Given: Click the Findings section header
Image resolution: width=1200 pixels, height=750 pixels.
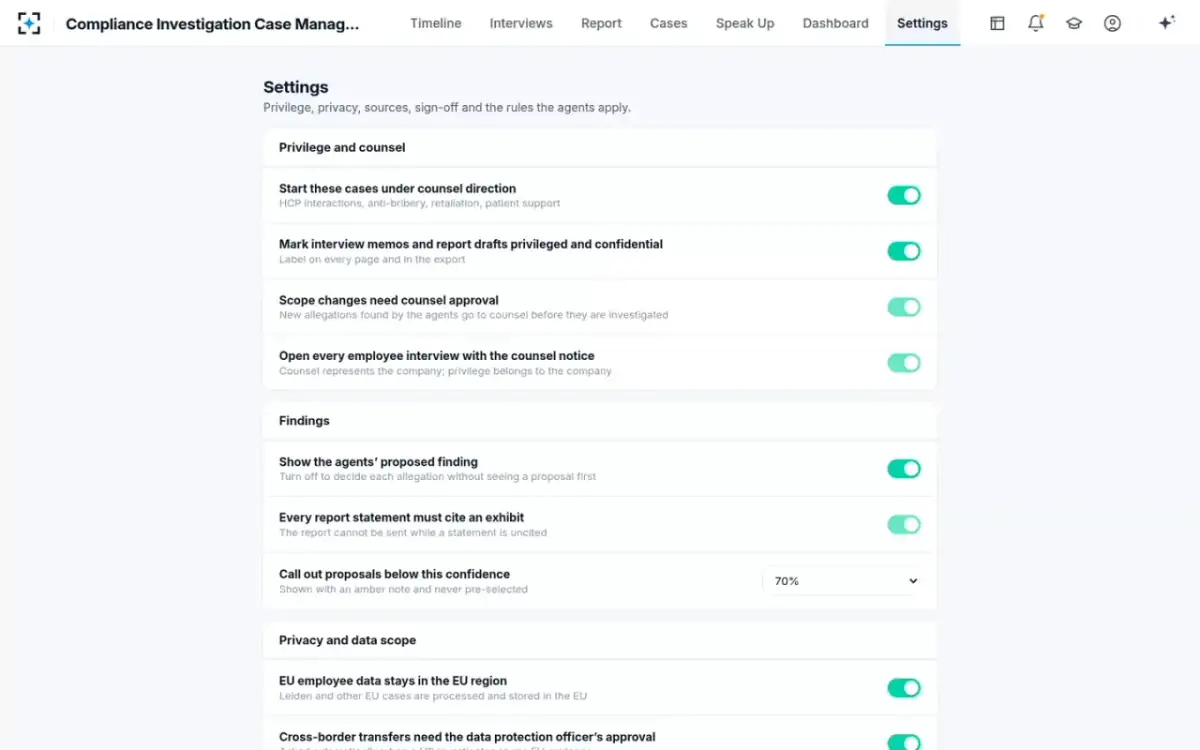Looking at the screenshot, I should tap(304, 420).
